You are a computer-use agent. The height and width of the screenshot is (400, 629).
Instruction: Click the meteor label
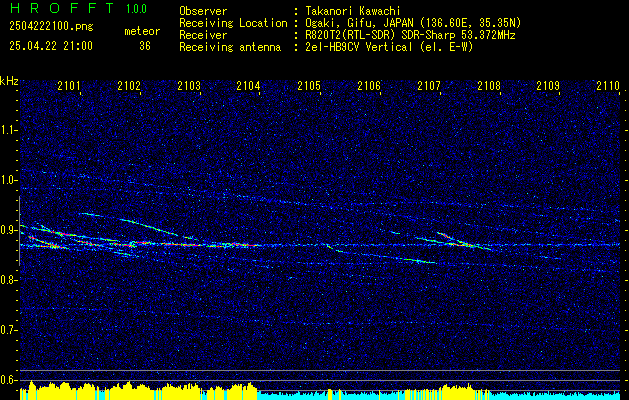click(142, 31)
